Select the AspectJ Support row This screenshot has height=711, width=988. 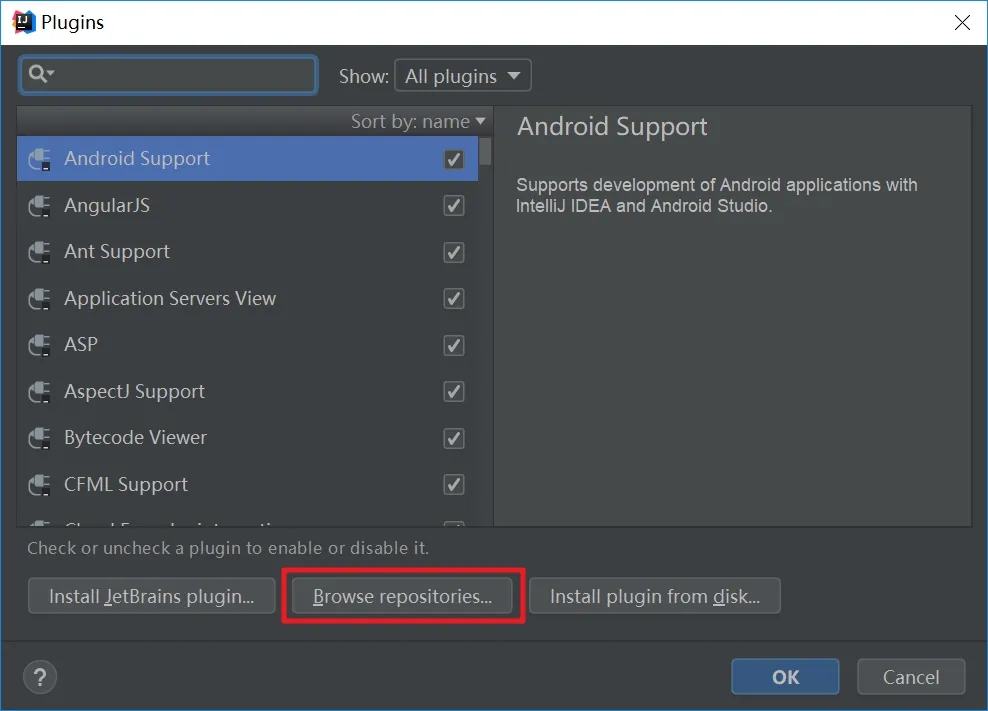click(247, 391)
